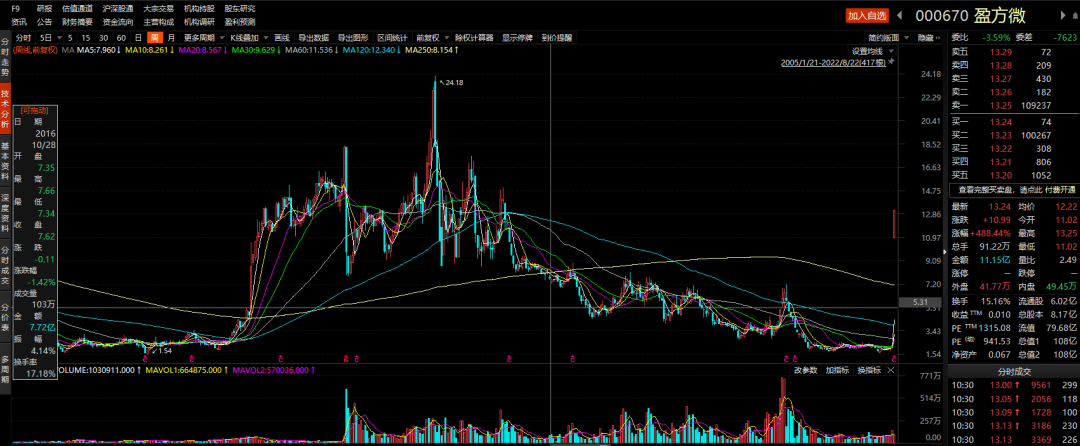Screen dimensions: 1080x446
Task: Open 区间统计 range statistics
Action: click(x=392, y=38)
